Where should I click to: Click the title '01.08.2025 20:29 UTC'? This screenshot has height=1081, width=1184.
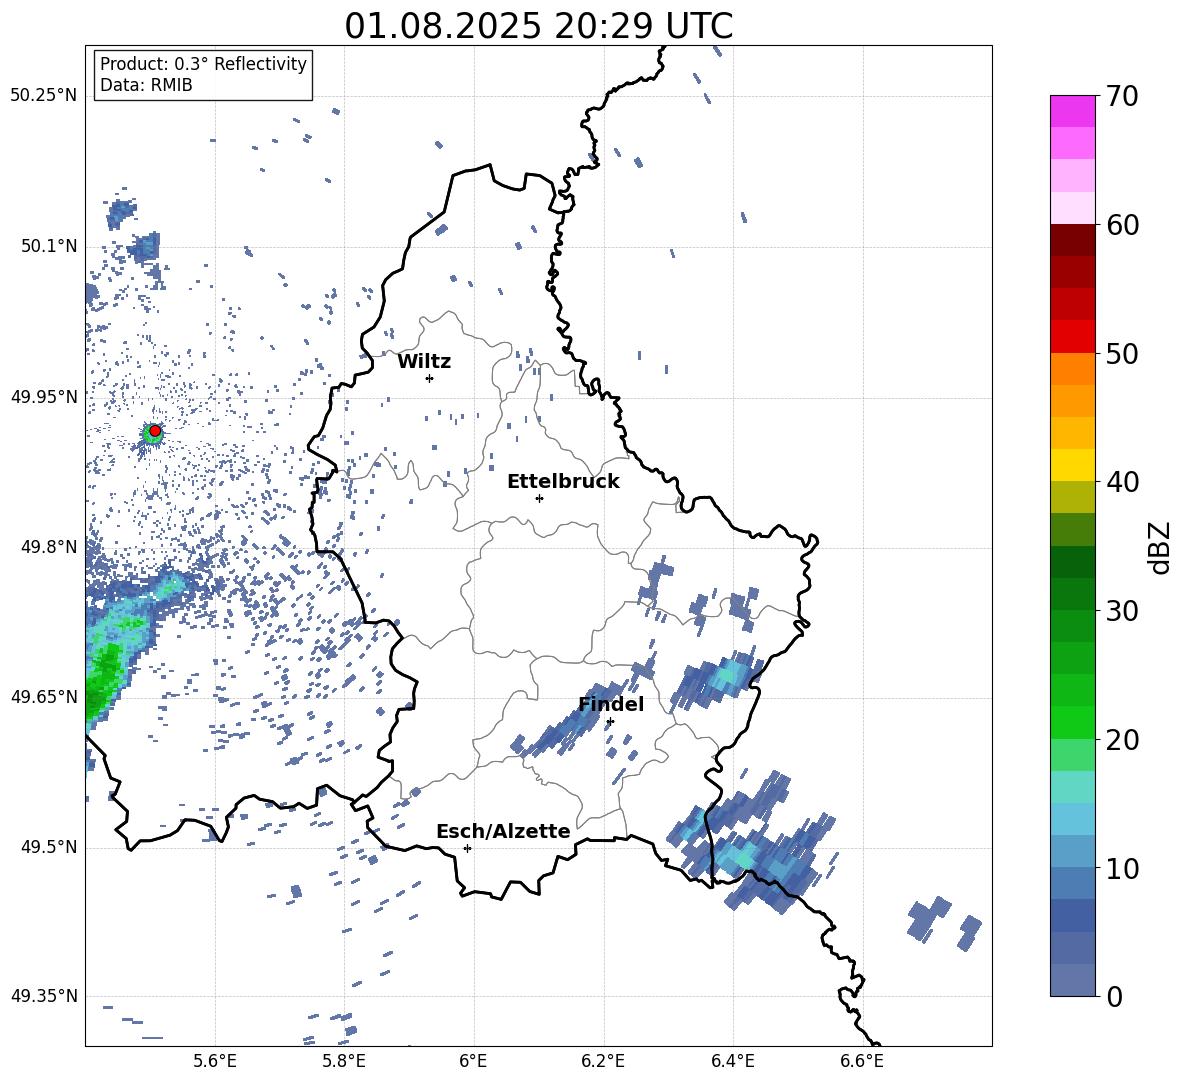point(538,26)
